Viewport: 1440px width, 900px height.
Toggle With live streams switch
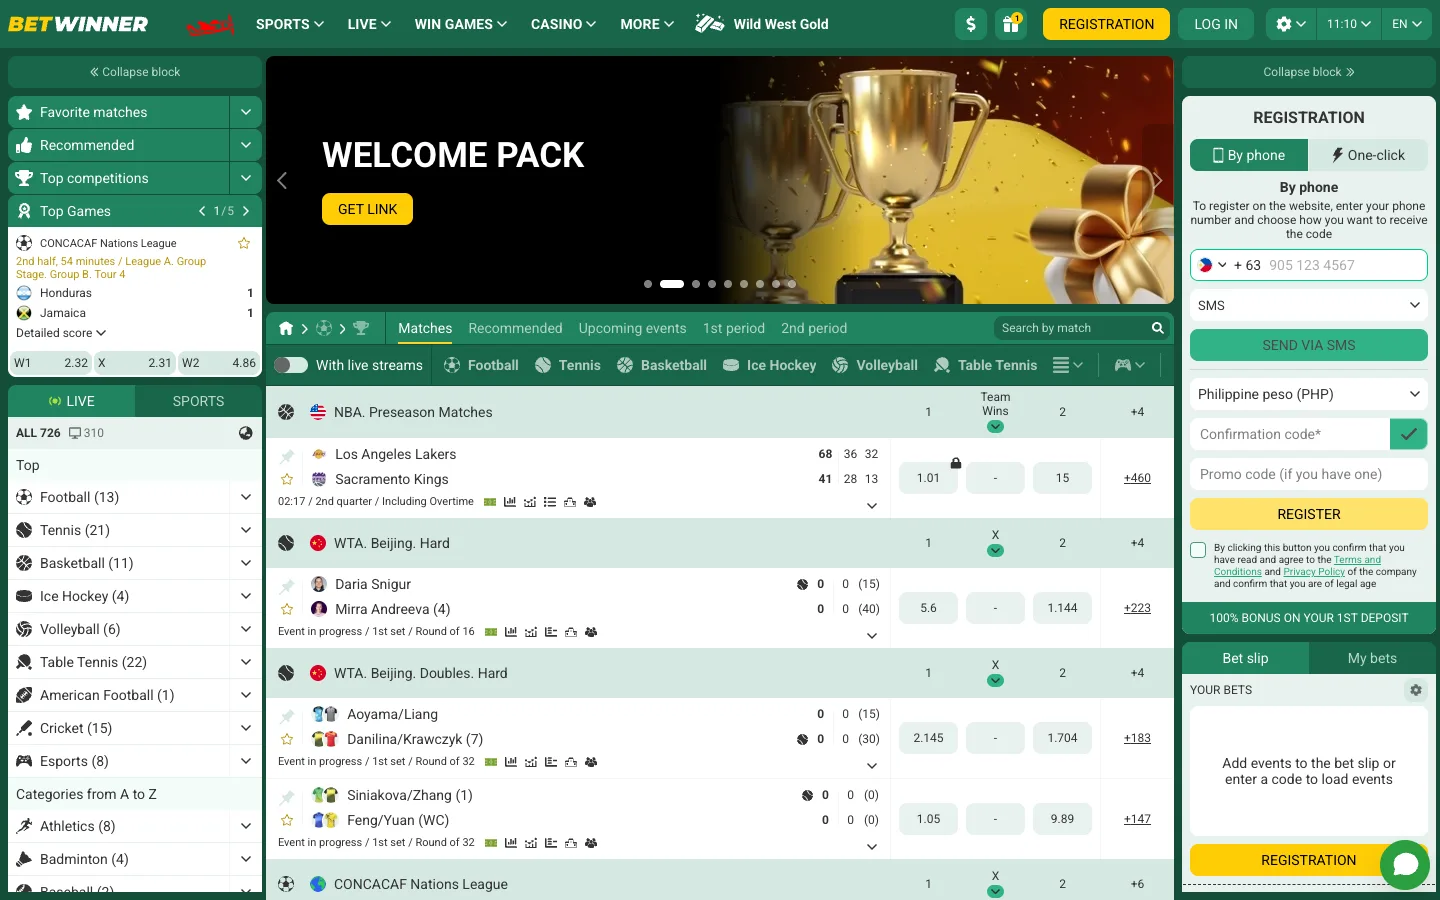291,365
